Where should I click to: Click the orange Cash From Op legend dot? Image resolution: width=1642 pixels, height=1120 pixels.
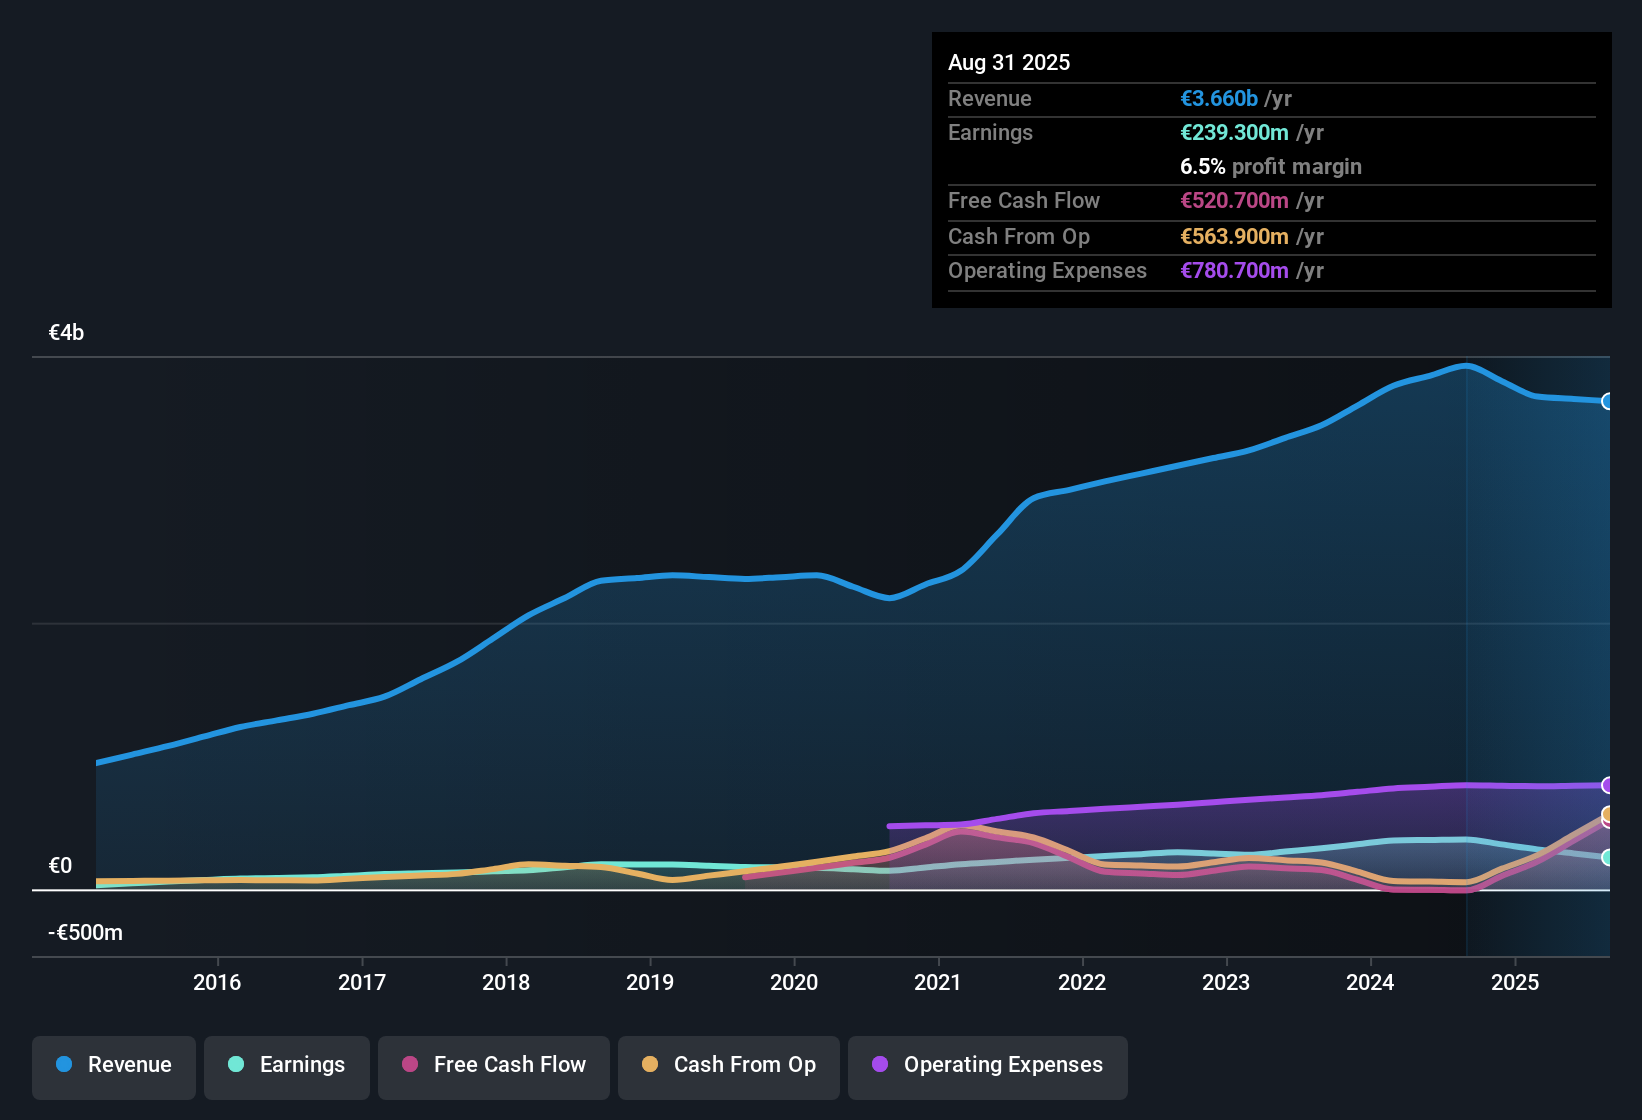pos(649,1065)
